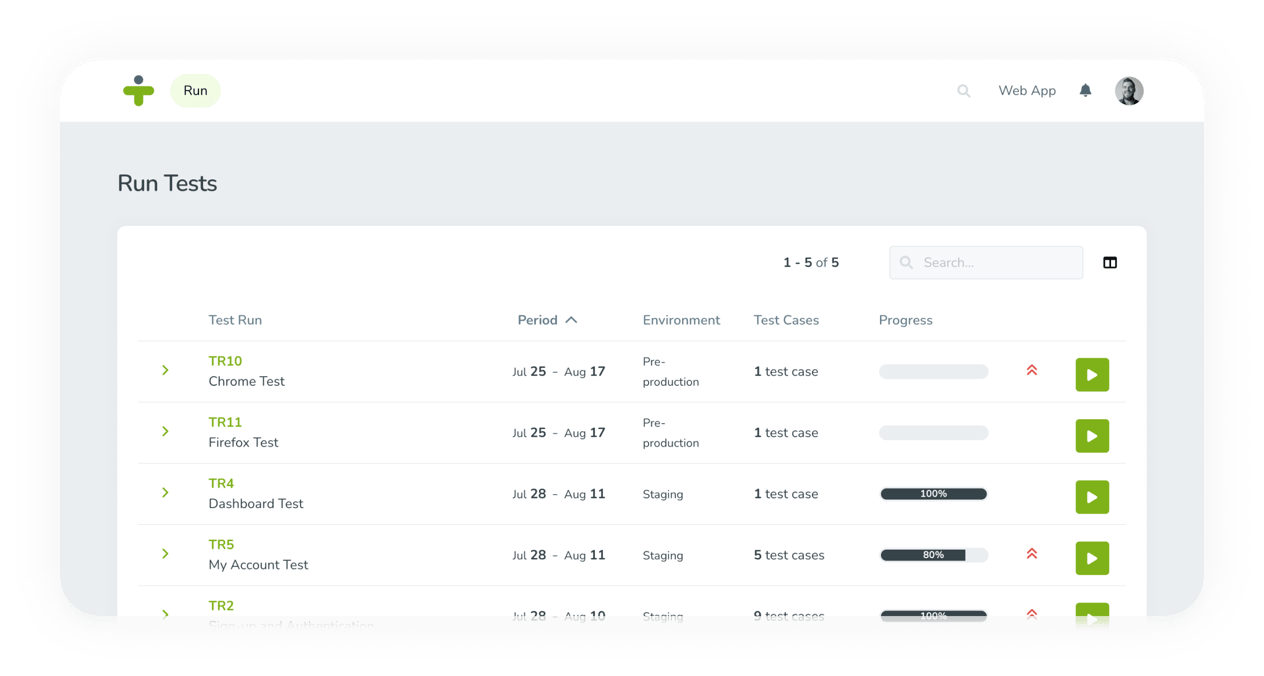Toggle the Period column sort order
This screenshot has height=676, width=1264.
pyautogui.click(x=548, y=320)
